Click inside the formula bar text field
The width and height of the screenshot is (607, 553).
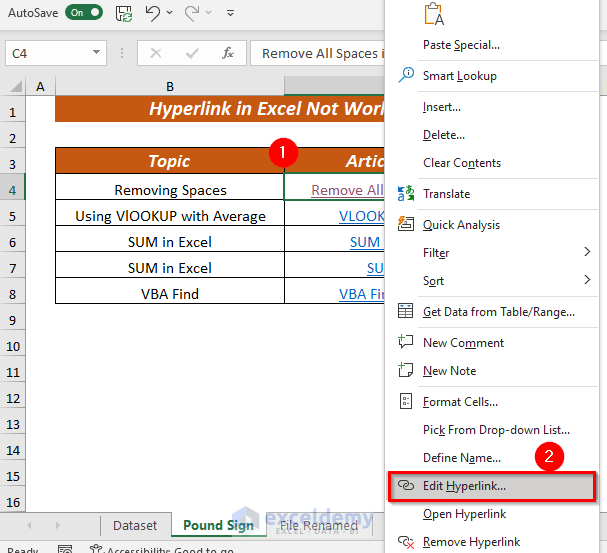(320, 54)
